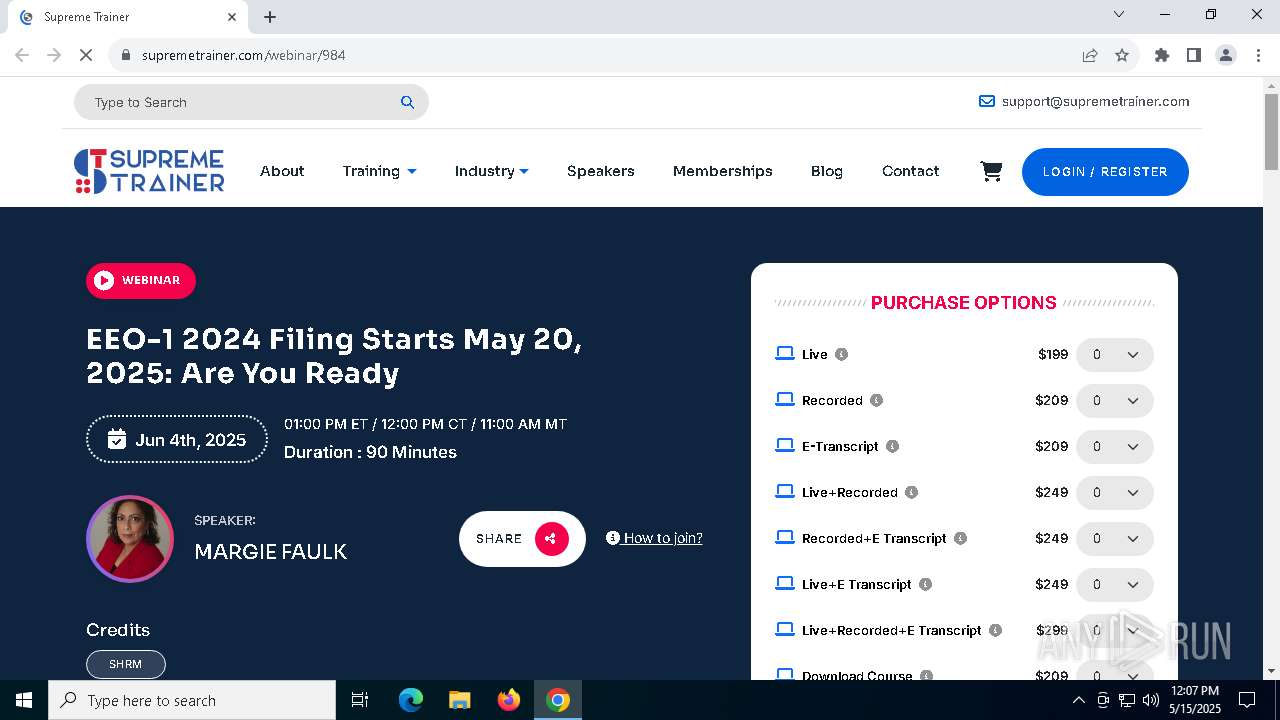This screenshot has height=720, width=1280.
Task: Open the Memberships page
Action: coord(723,171)
